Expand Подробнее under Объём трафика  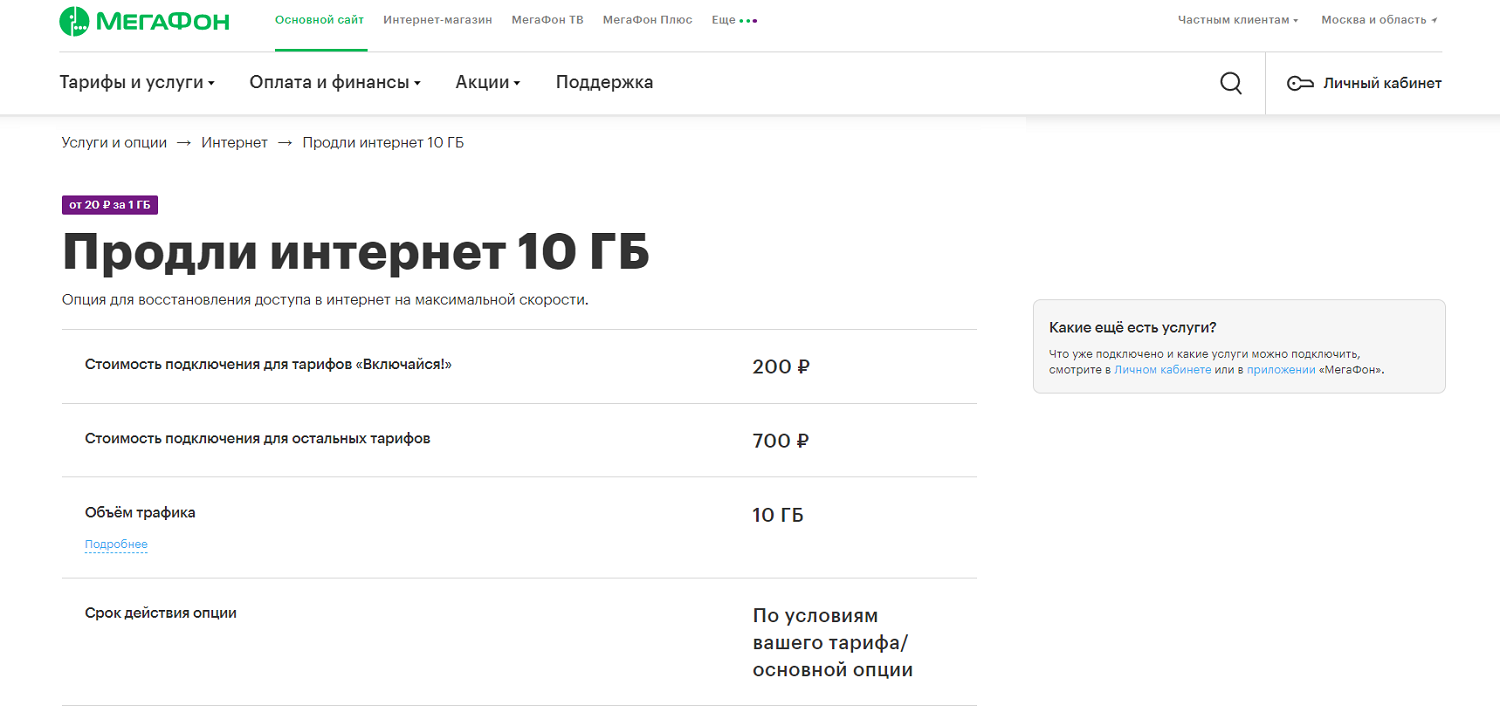[x=116, y=545]
